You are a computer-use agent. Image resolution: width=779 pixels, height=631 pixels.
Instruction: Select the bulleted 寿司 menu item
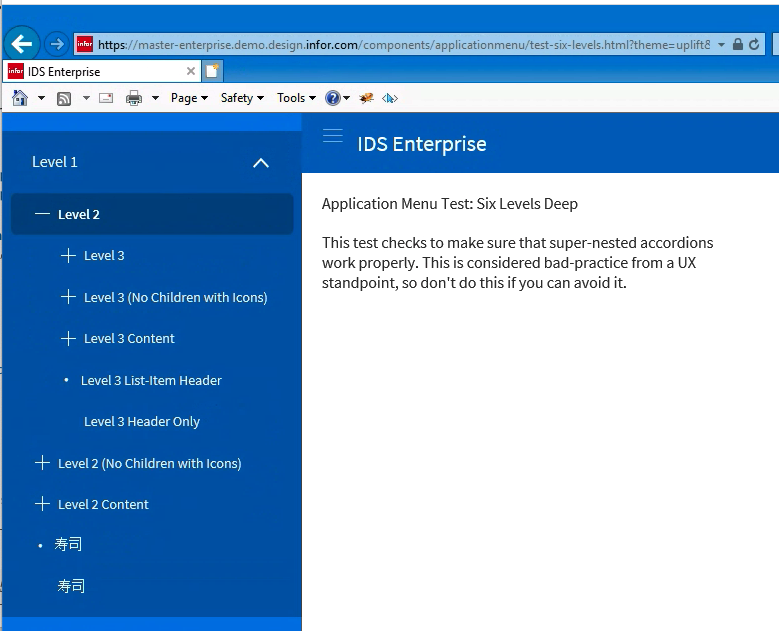point(68,545)
